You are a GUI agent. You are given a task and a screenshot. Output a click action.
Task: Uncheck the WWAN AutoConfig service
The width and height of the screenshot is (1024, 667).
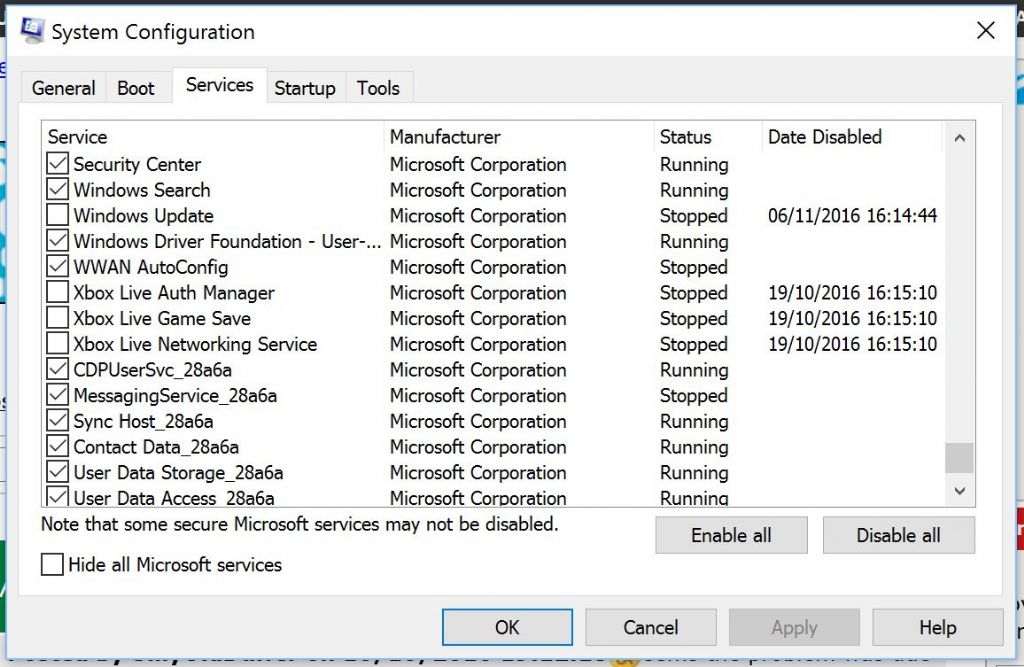click(x=57, y=267)
